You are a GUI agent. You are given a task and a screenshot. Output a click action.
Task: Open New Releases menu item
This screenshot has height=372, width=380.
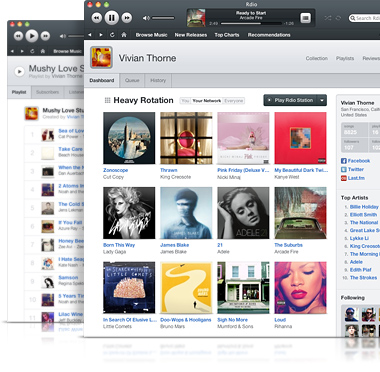click(x=191, y=35)
